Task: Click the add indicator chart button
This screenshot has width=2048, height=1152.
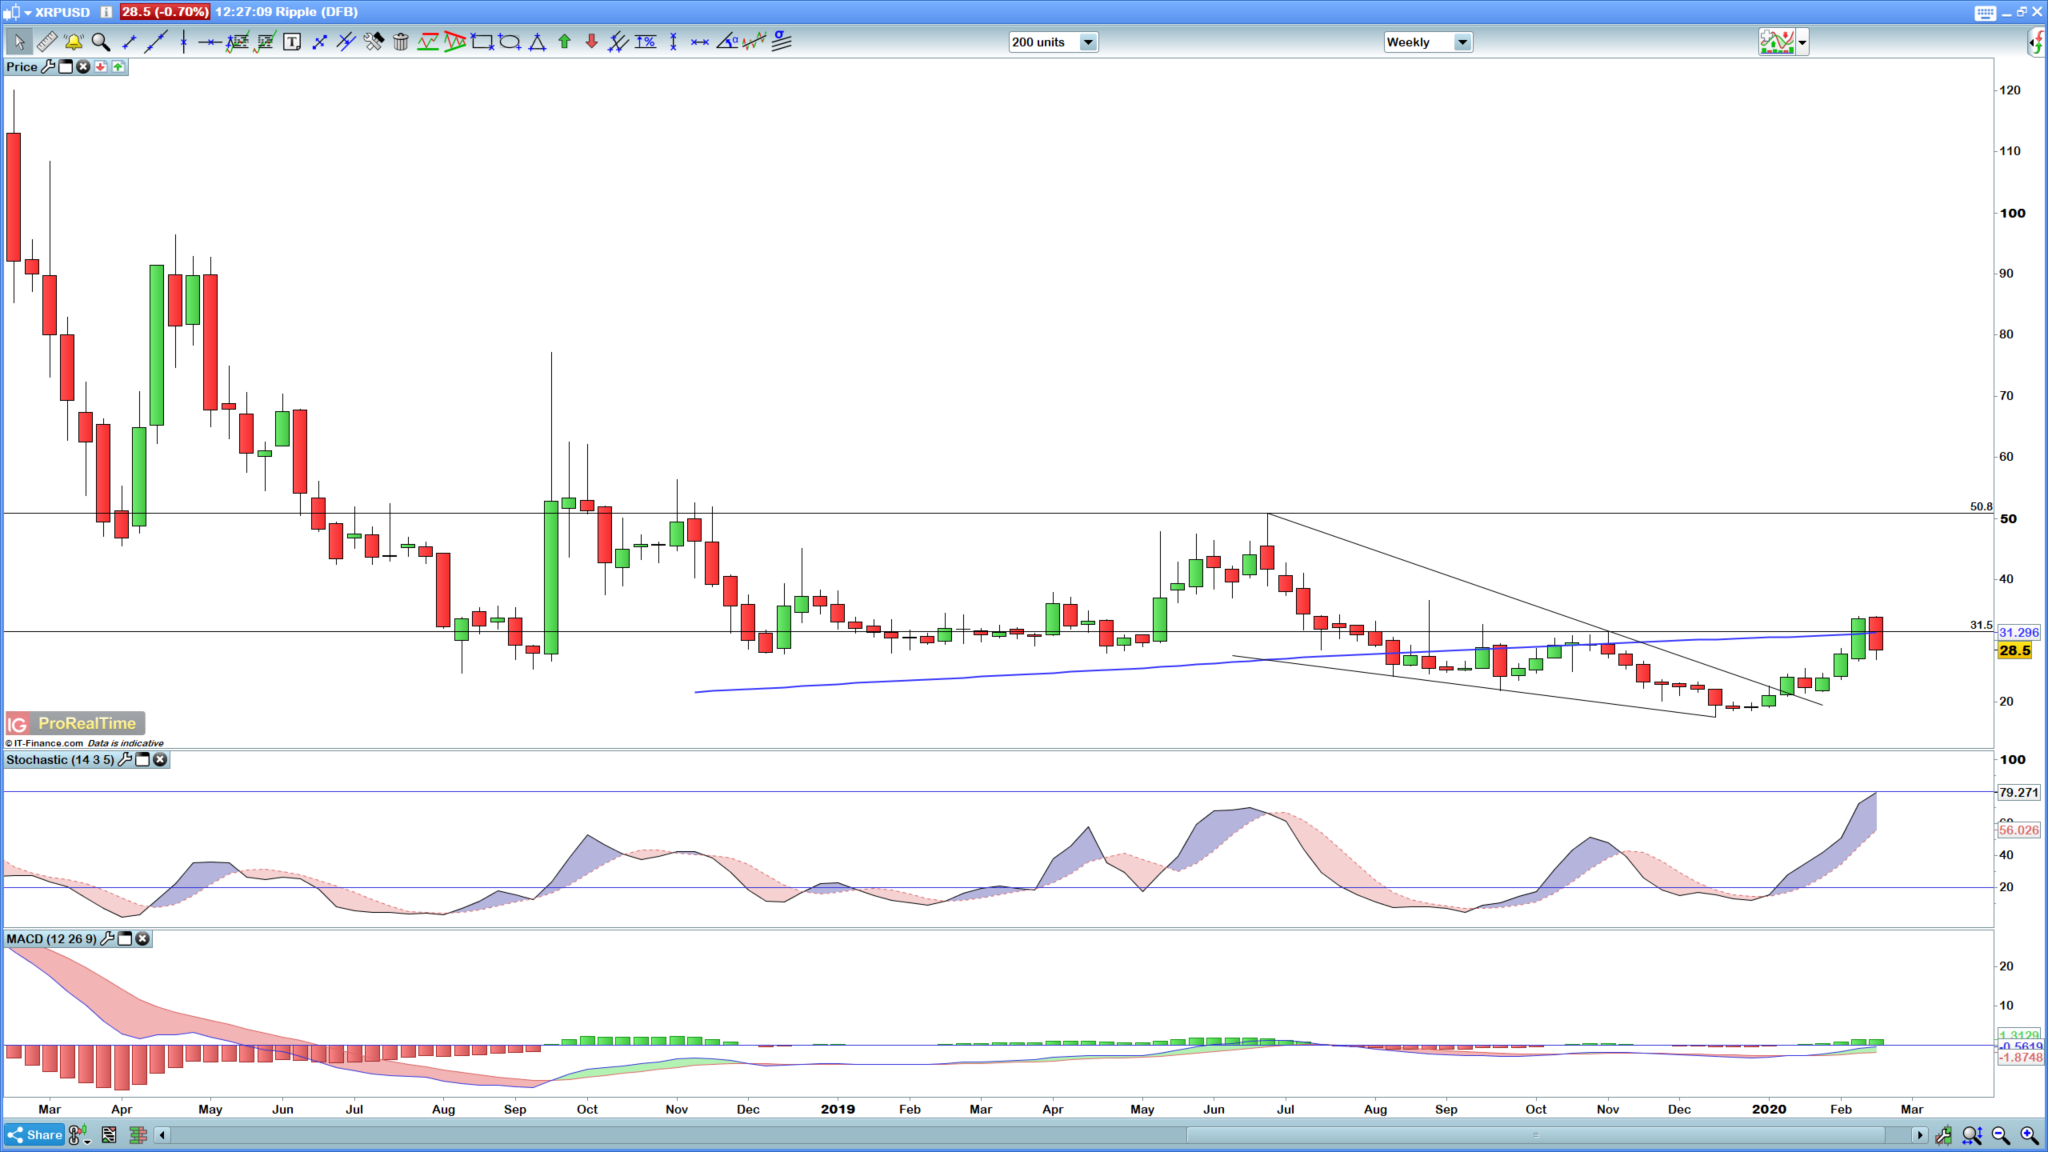Action: (1777, 42)
